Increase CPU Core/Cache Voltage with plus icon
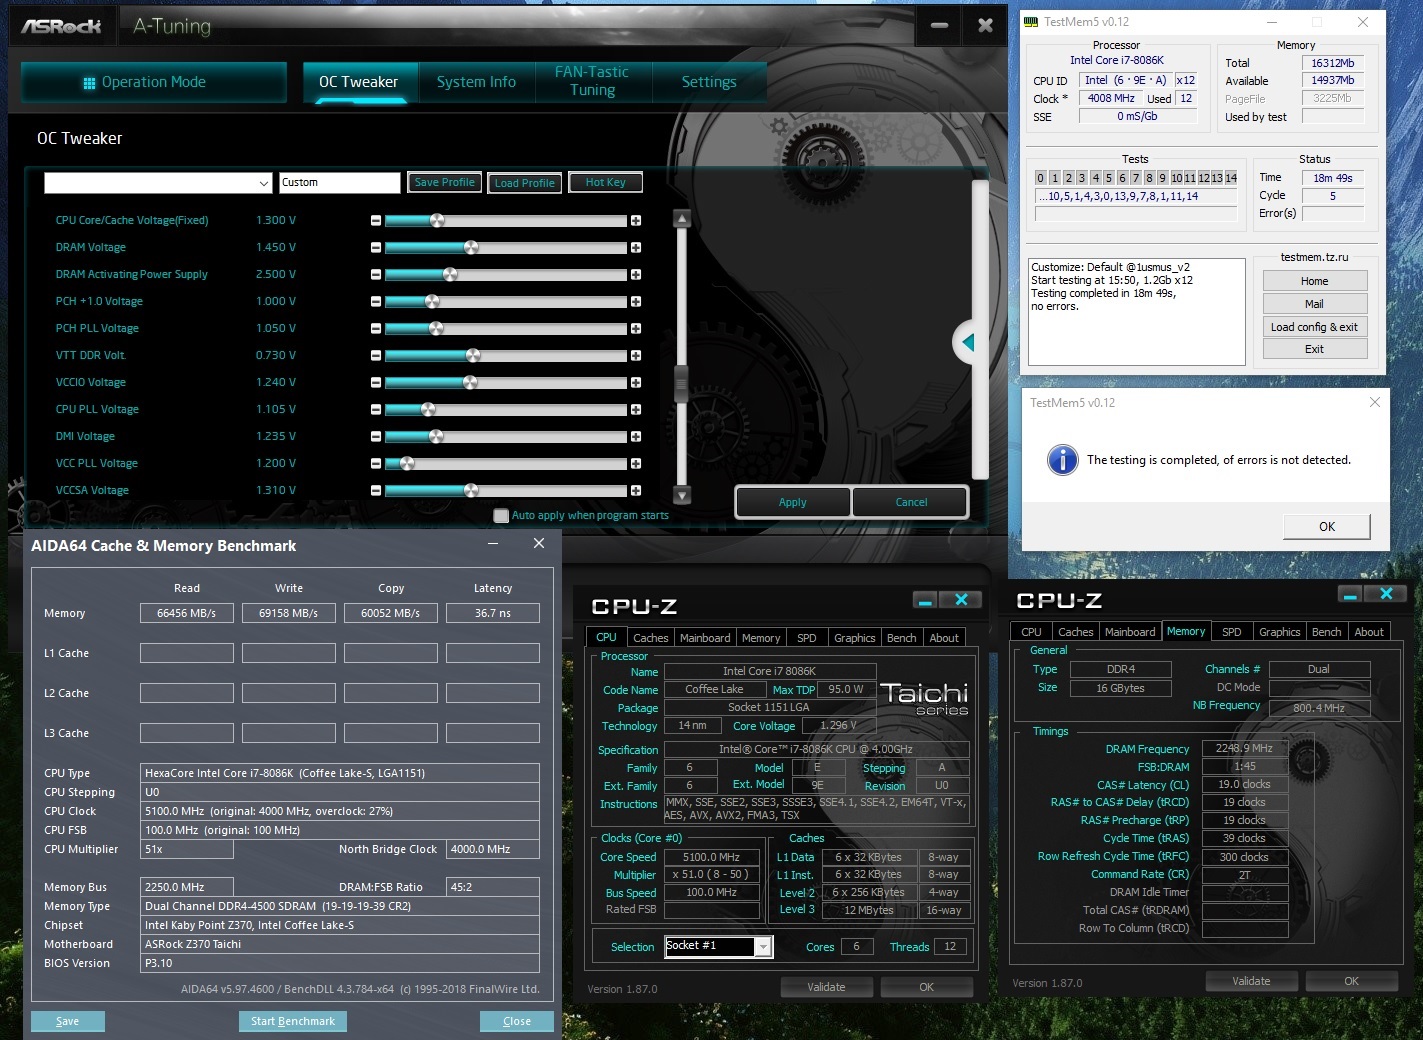 click(x=636, y=220)
